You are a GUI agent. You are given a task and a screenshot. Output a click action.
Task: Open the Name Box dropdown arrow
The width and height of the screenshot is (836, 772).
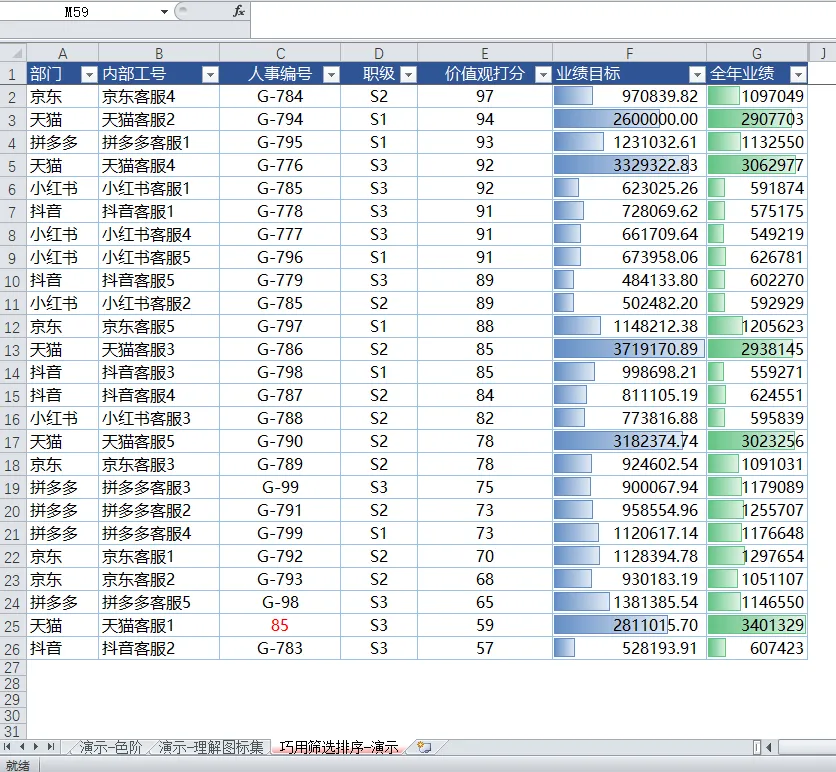pyautogui.click(x=164, y=12)
